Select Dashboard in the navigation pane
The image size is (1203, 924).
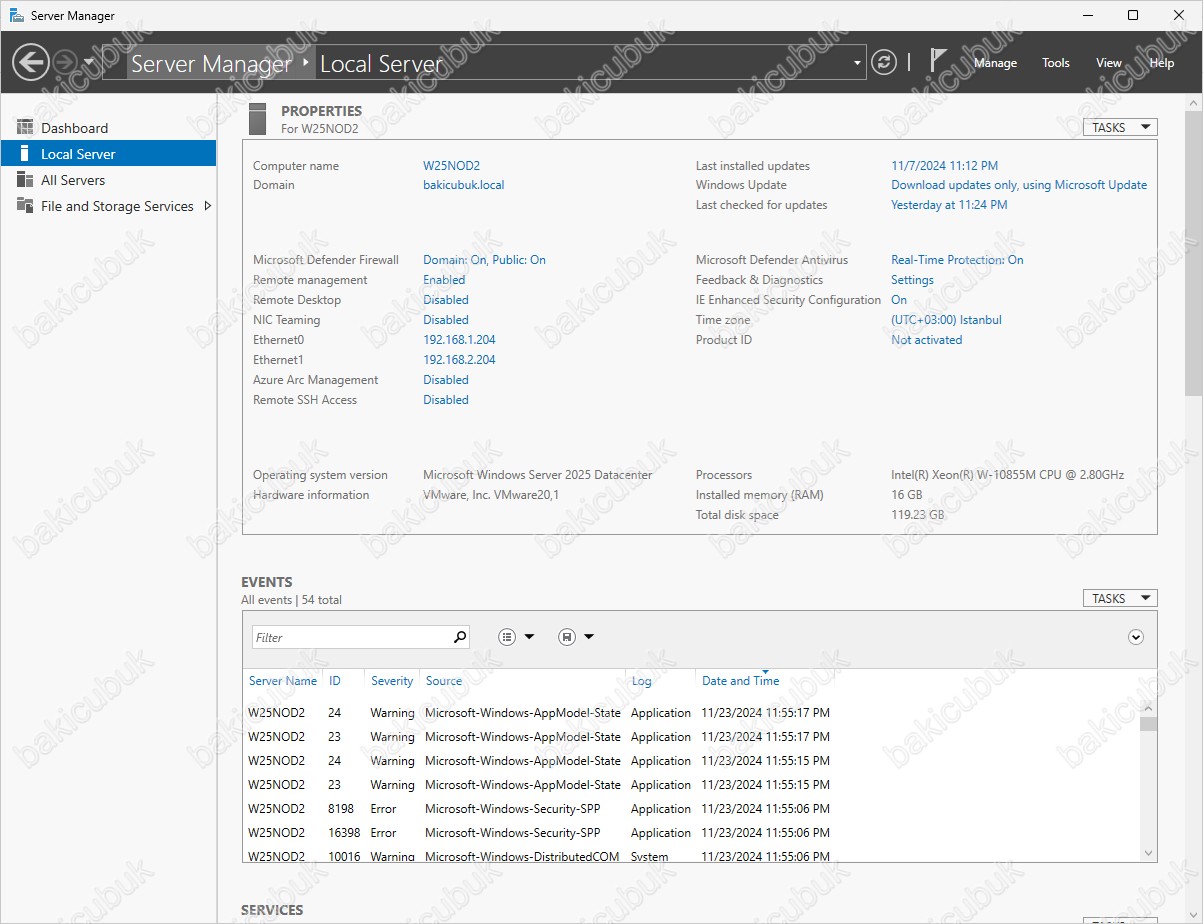point(108,128)
